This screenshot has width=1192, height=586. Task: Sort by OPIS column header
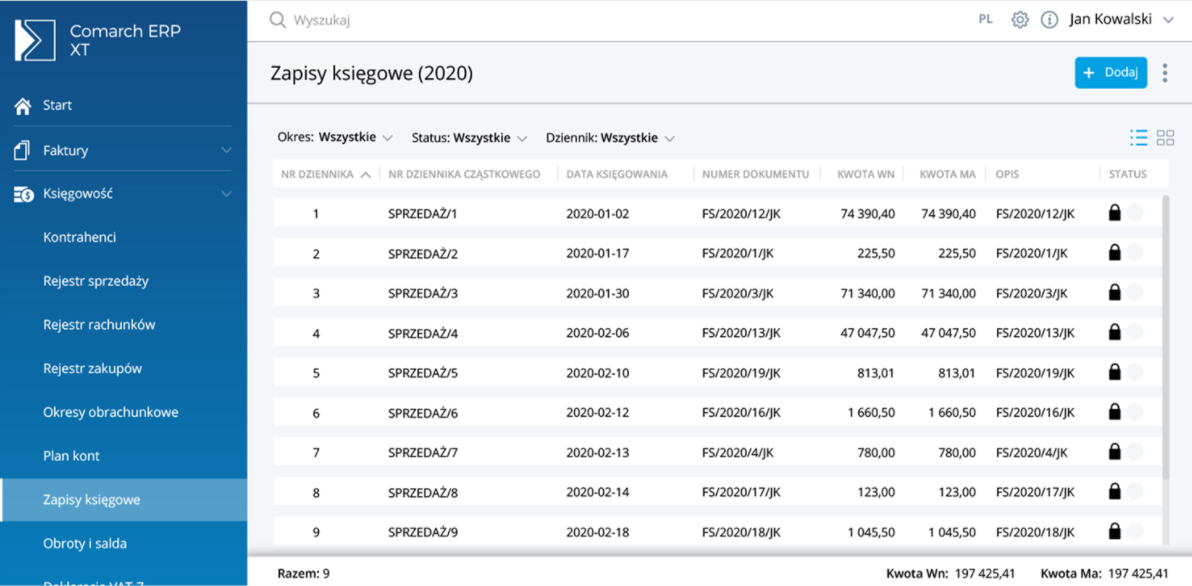1007,174
